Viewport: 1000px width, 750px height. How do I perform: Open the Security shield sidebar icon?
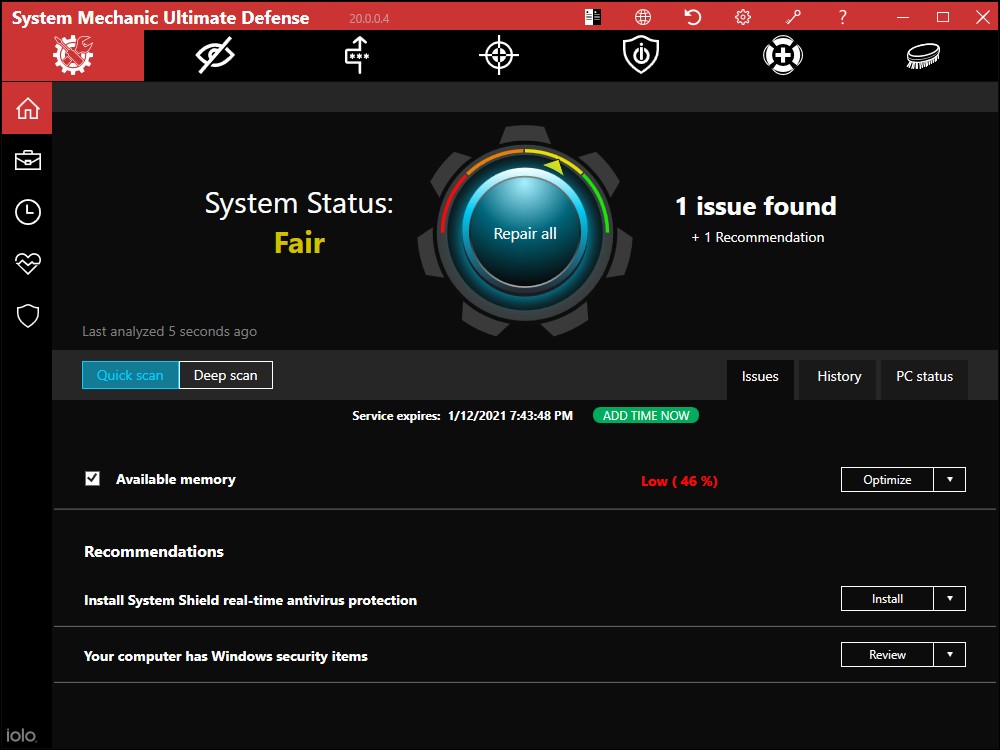[27, 315]
